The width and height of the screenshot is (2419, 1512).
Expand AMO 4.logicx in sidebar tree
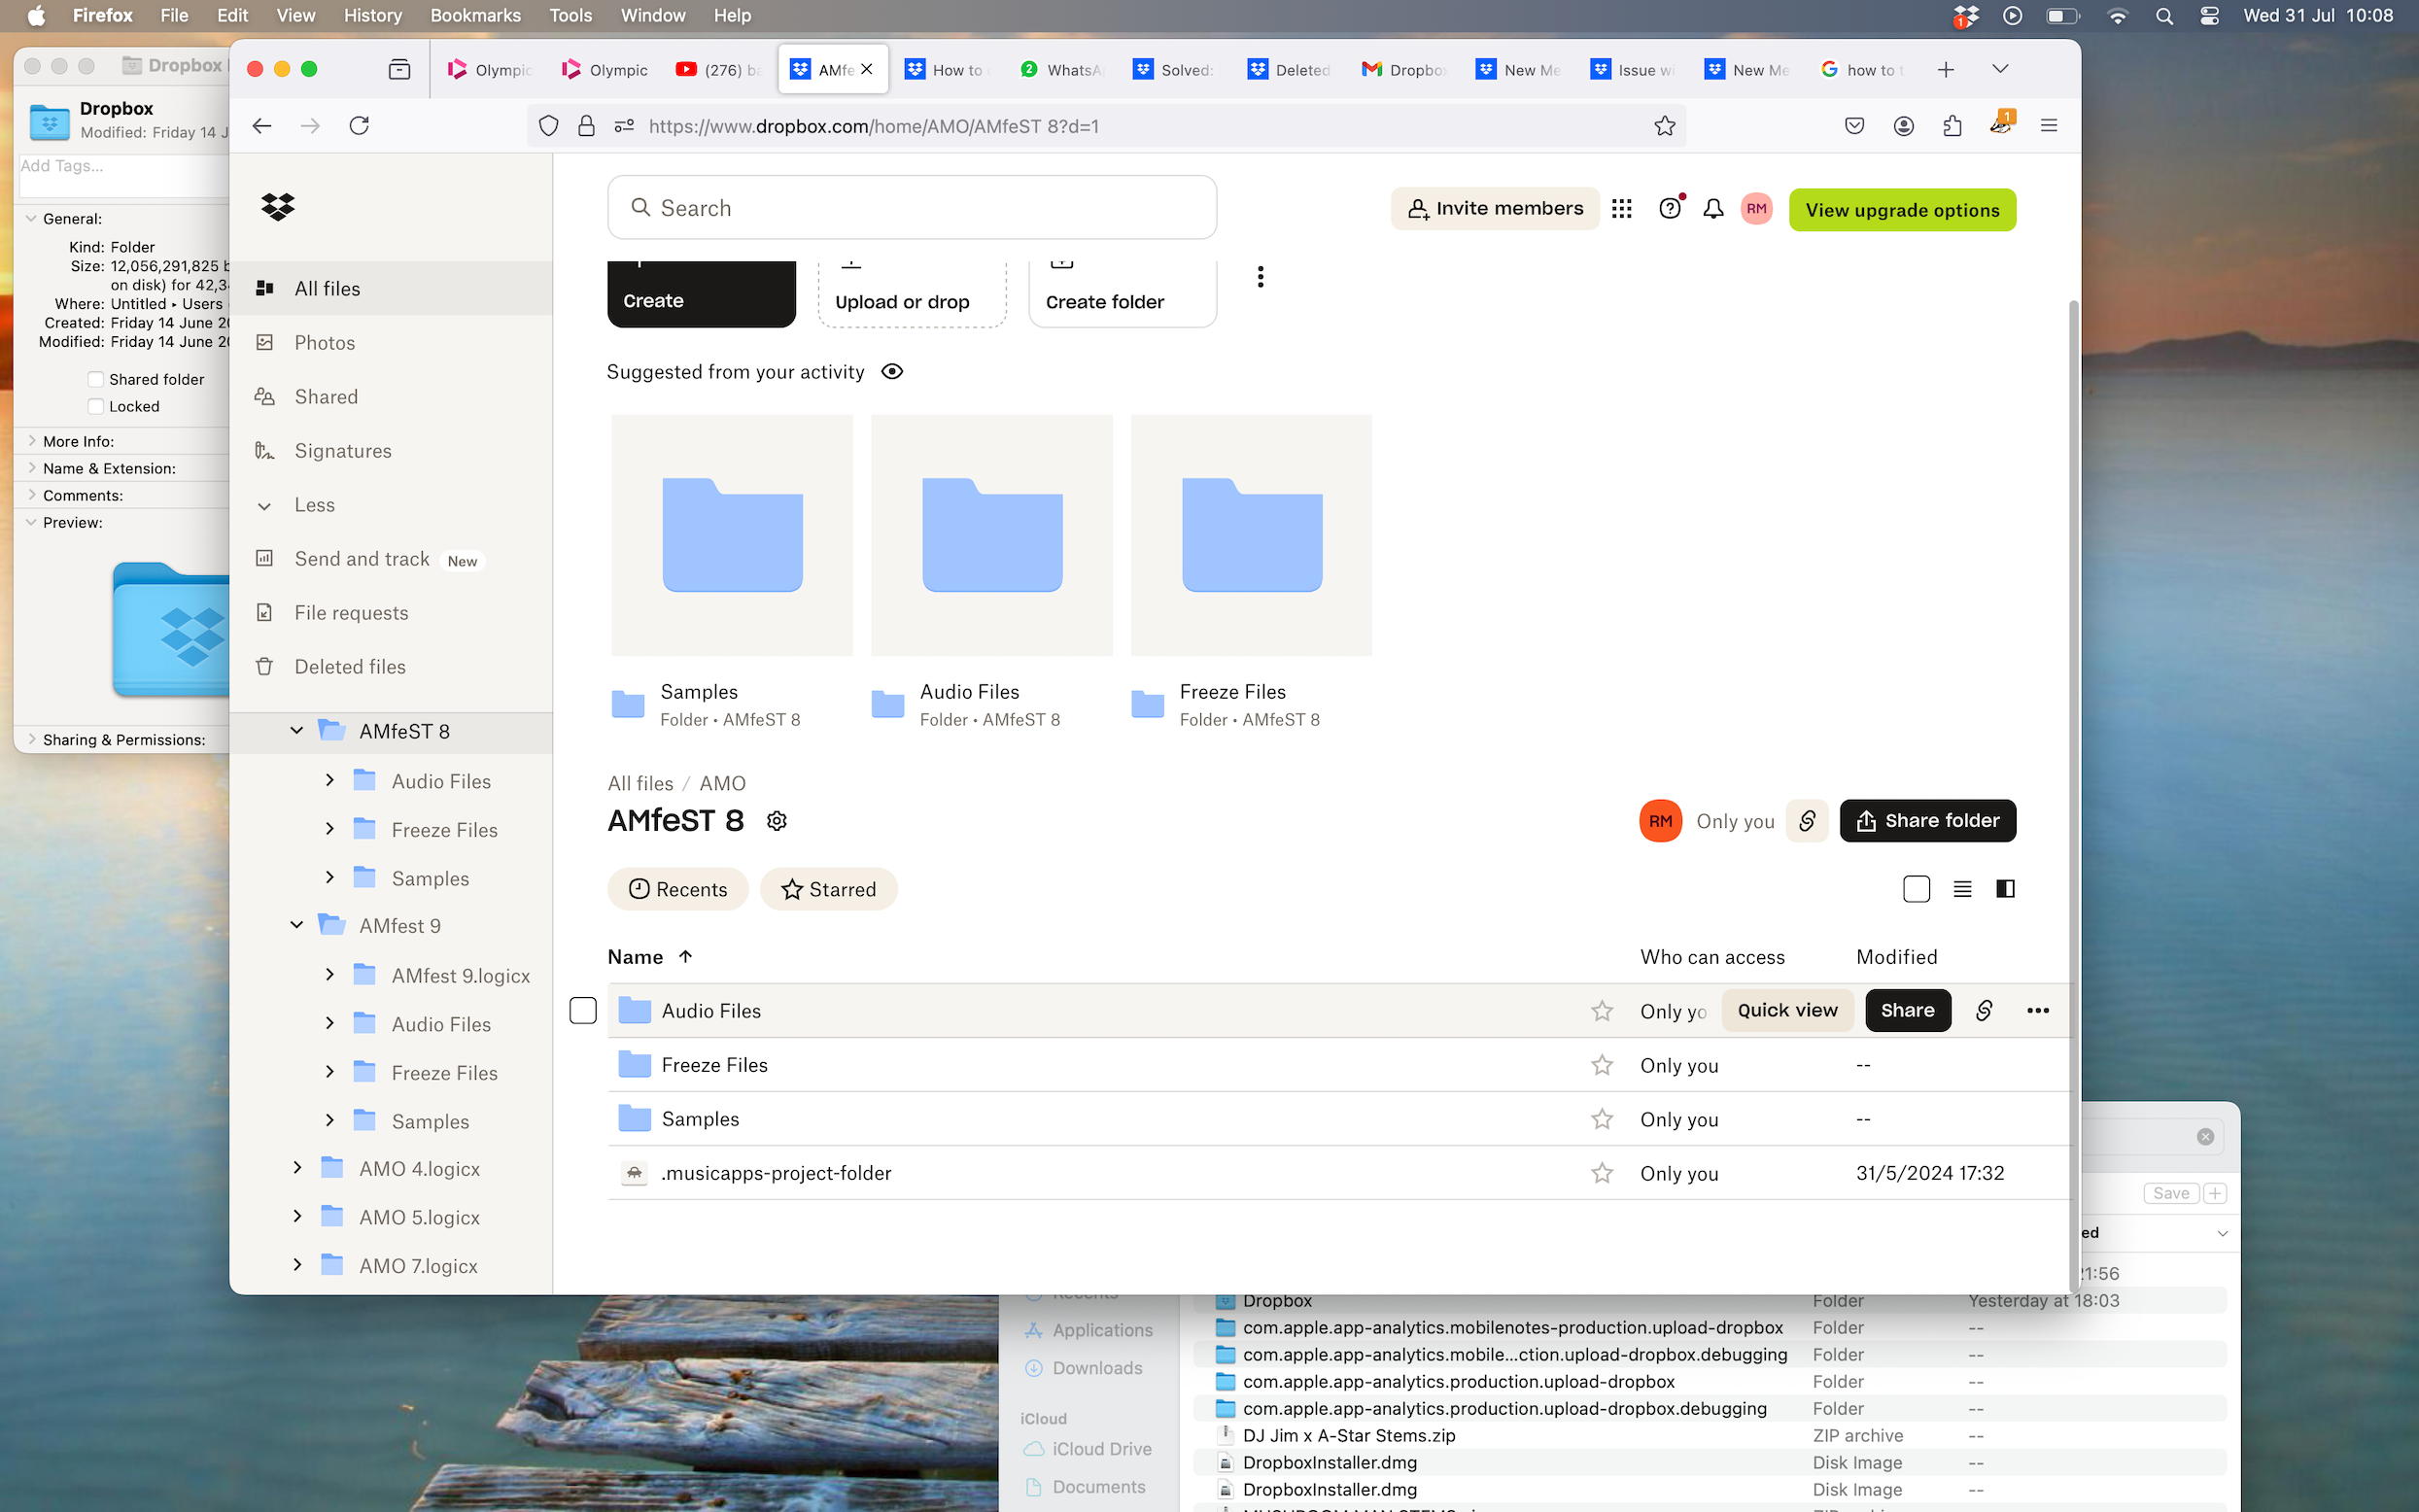tap(297, 1168)
